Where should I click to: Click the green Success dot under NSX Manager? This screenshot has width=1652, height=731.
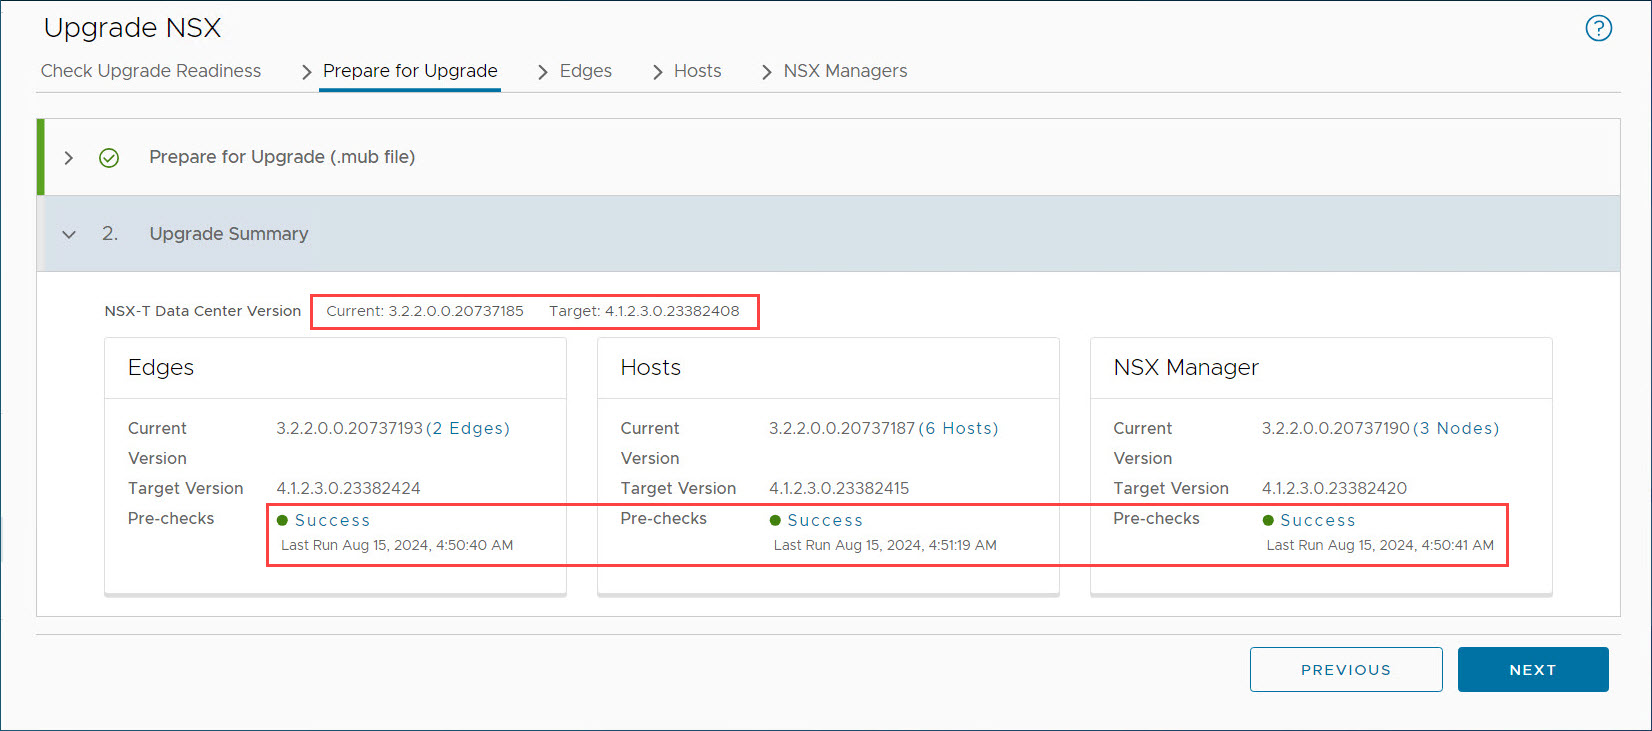[1268, 520]
